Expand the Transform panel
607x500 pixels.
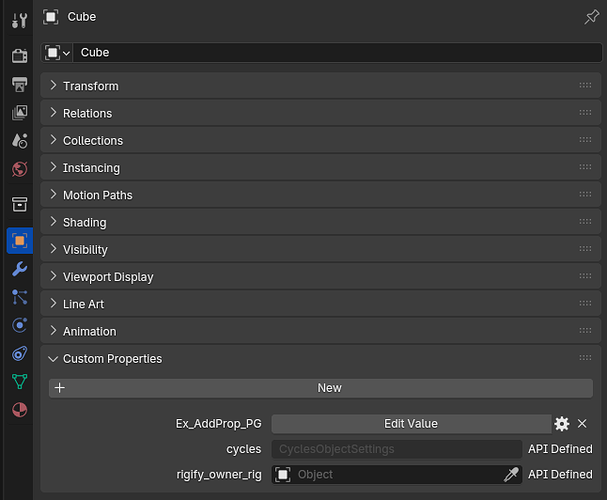click(321, 86)
